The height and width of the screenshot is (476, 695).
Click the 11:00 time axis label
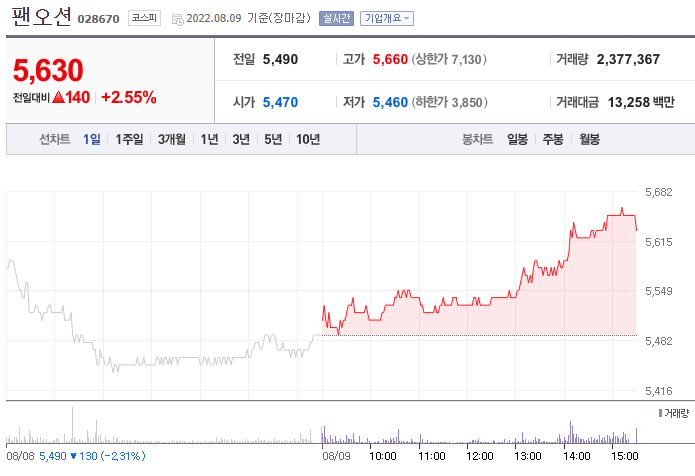pos(432,456)
